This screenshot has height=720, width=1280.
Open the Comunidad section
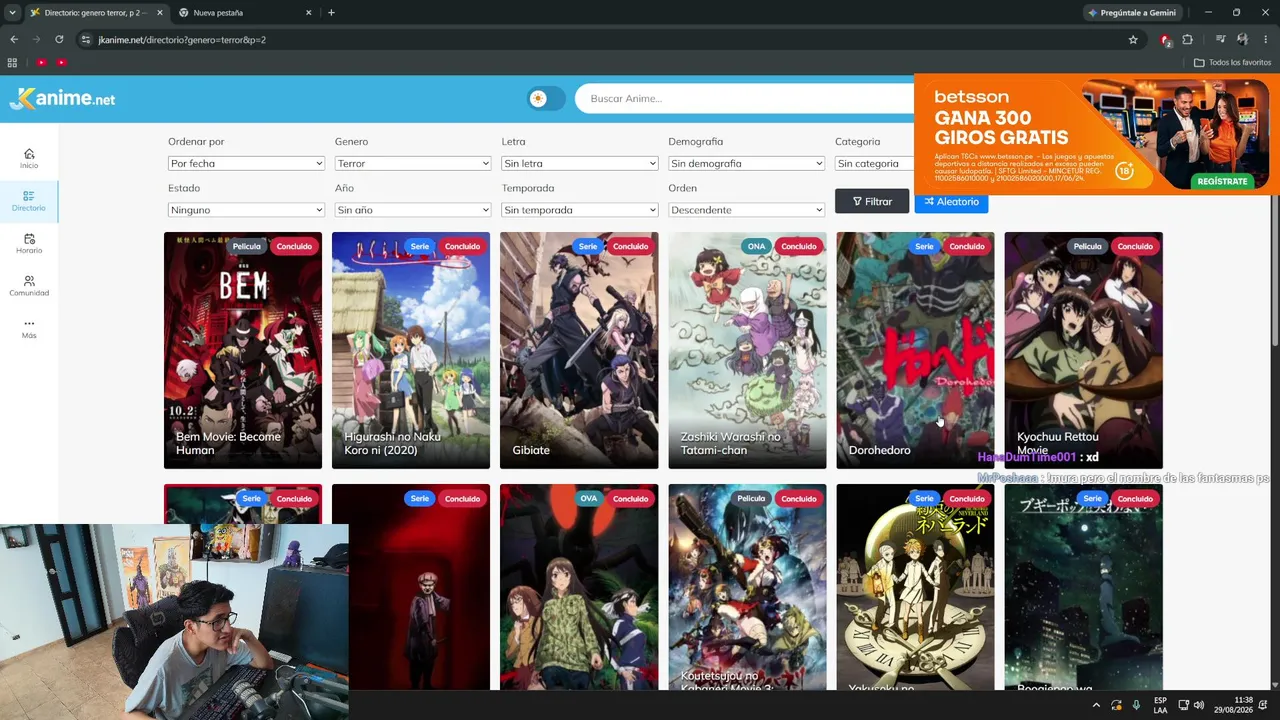pyautogui.click(x=29, y=286)
